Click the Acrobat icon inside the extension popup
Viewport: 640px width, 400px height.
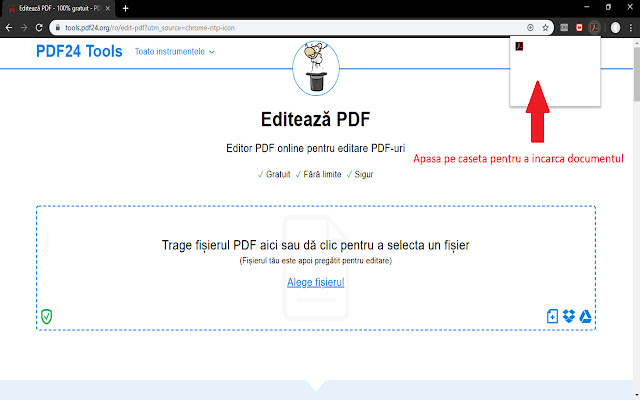click(x=519, y=46)
